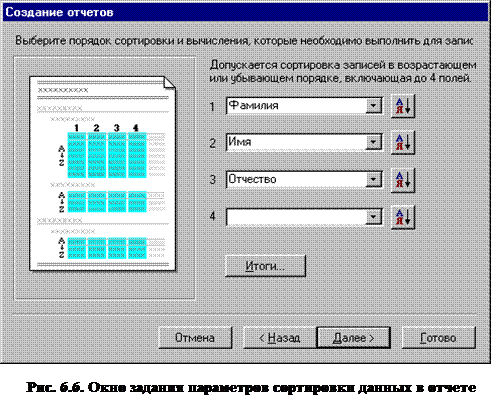Click the Создание отчетов title bar
Image resolution: width=500 pixels, height=408 pixels.
pos(245,12)
